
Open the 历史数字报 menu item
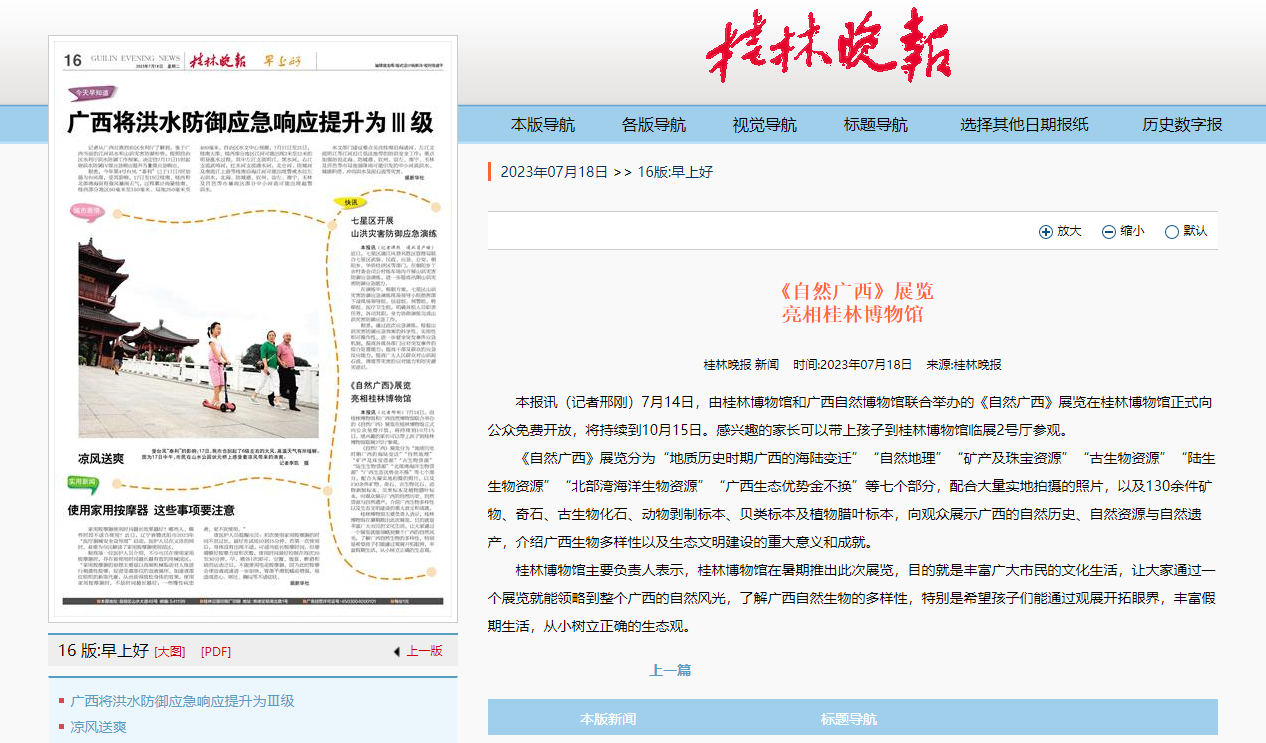[1183, 125]
